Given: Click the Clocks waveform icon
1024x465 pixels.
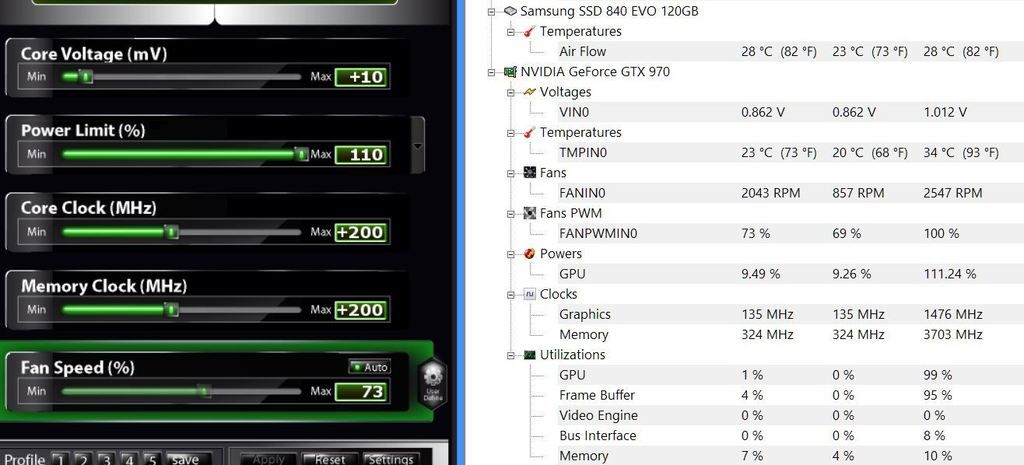Looking at the screenshot, I should click(530, 294).
